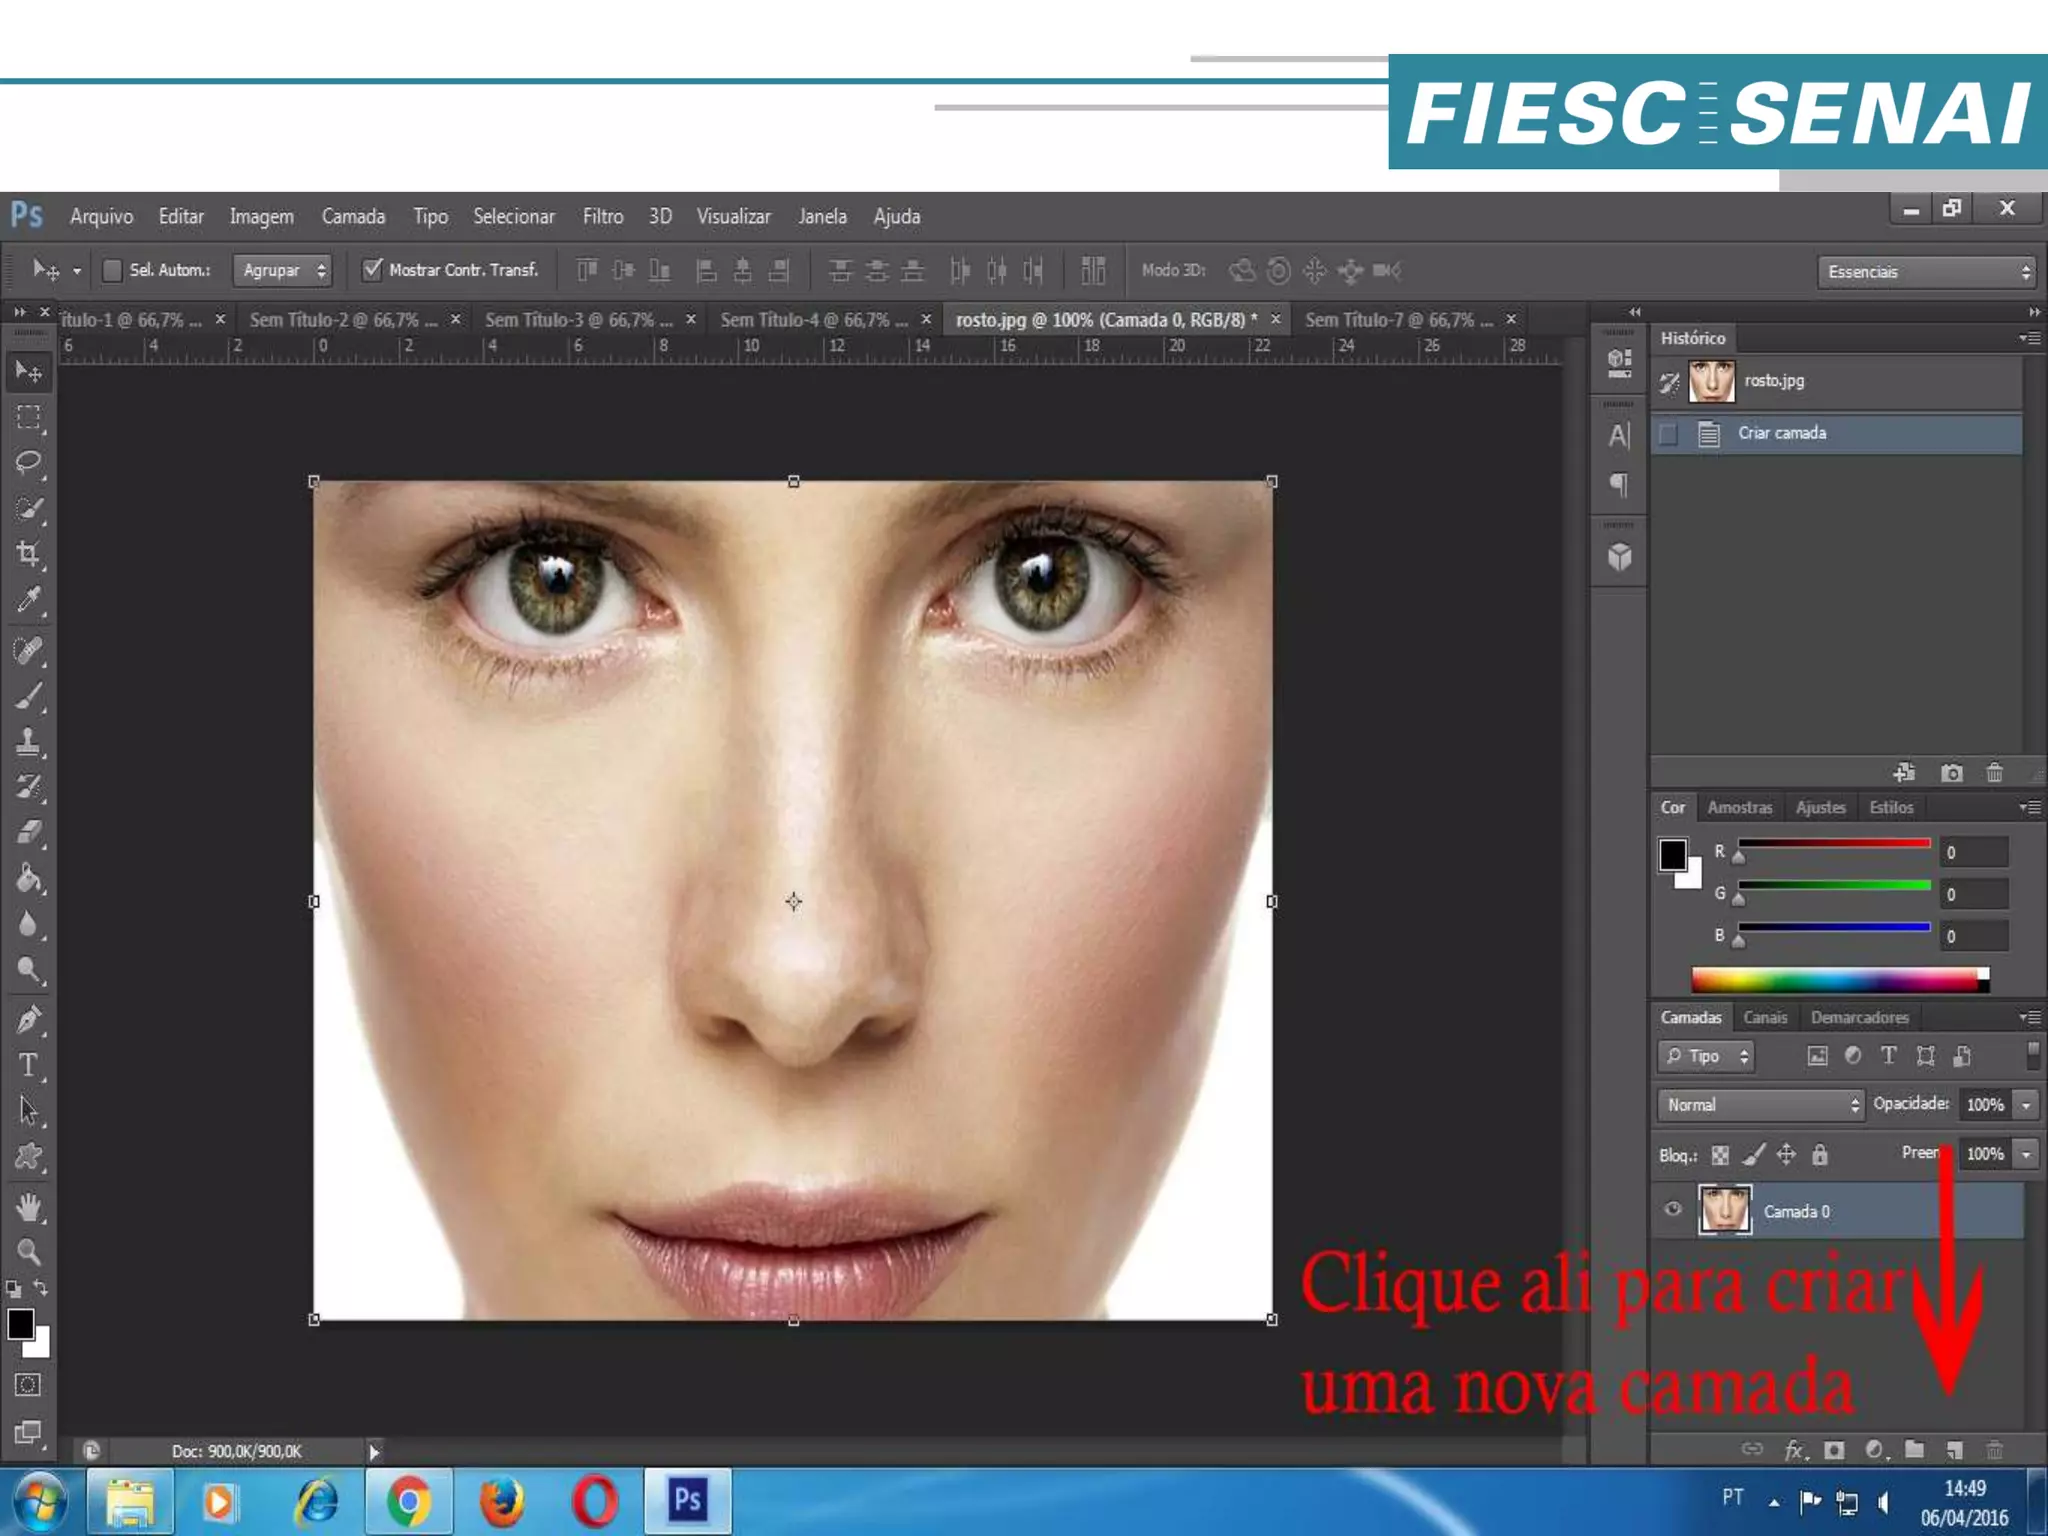This screenshot has height=1536, width=2048.
Task: Select the Hand tool
Action: tap(29, 1207)
